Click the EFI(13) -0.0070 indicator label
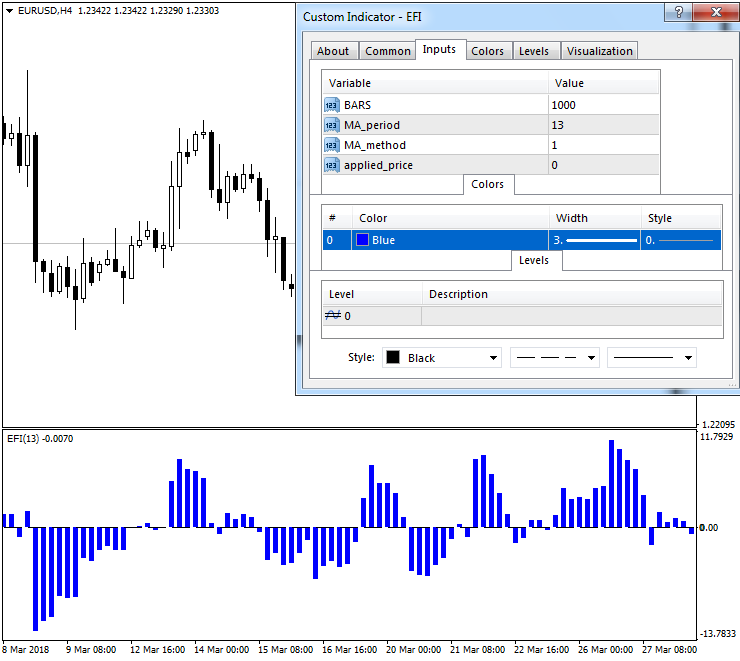 click(40, 439)
